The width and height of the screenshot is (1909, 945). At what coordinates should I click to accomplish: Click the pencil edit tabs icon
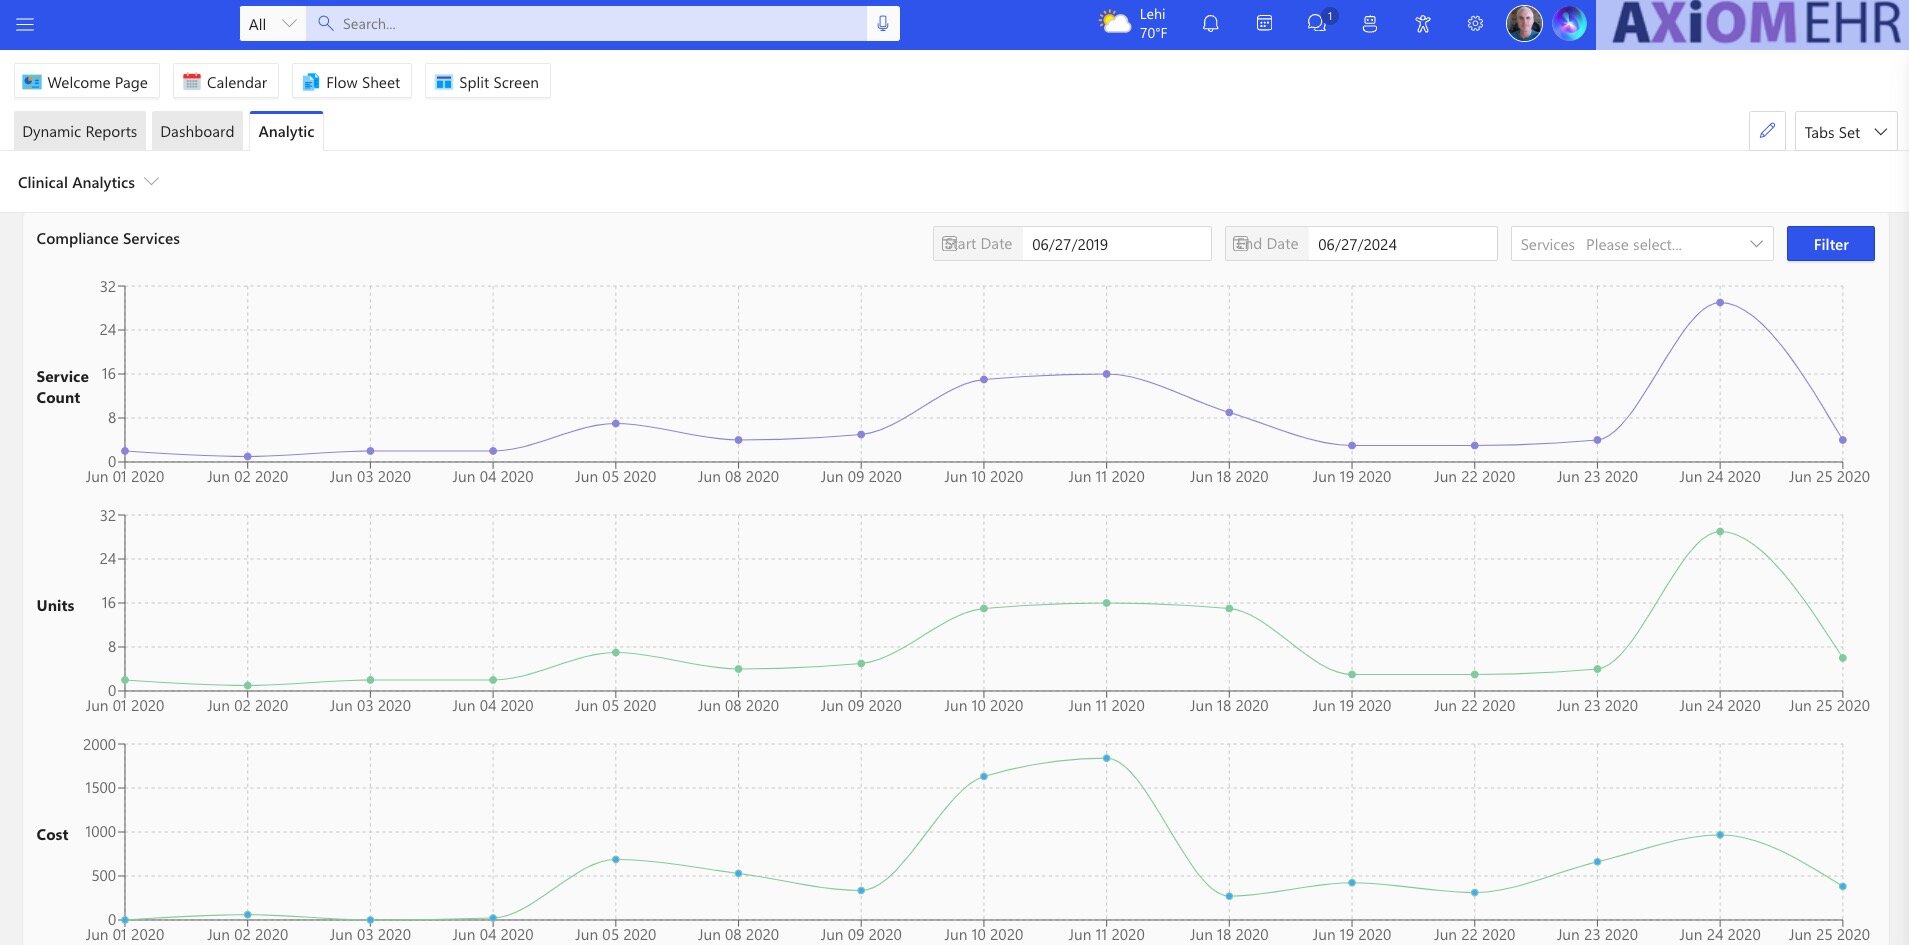coord(1767,131)
